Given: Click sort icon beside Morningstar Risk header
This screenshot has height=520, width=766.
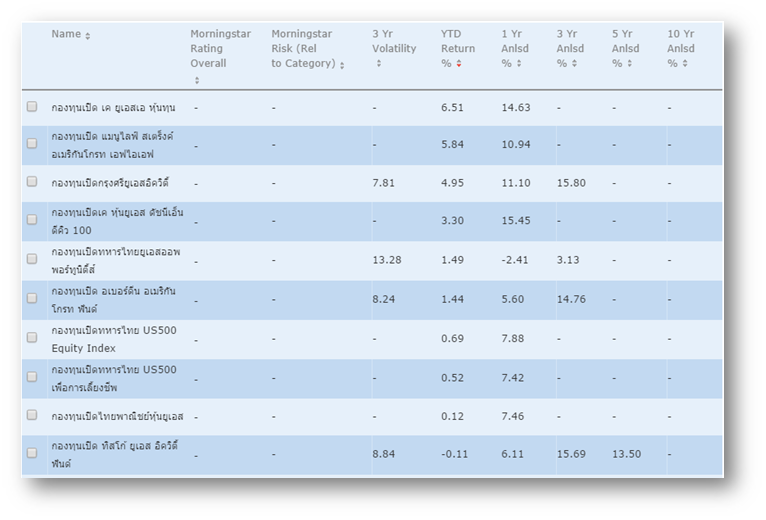Looking at the screenshot, I should click(342, 65).
